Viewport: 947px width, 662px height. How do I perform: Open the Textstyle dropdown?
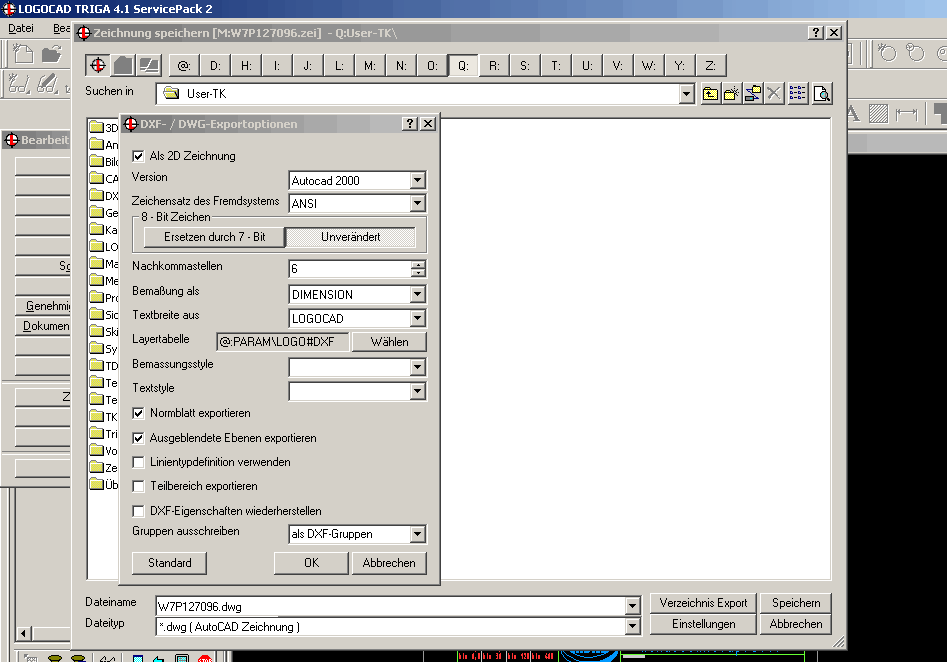click(x=417, y=391)
